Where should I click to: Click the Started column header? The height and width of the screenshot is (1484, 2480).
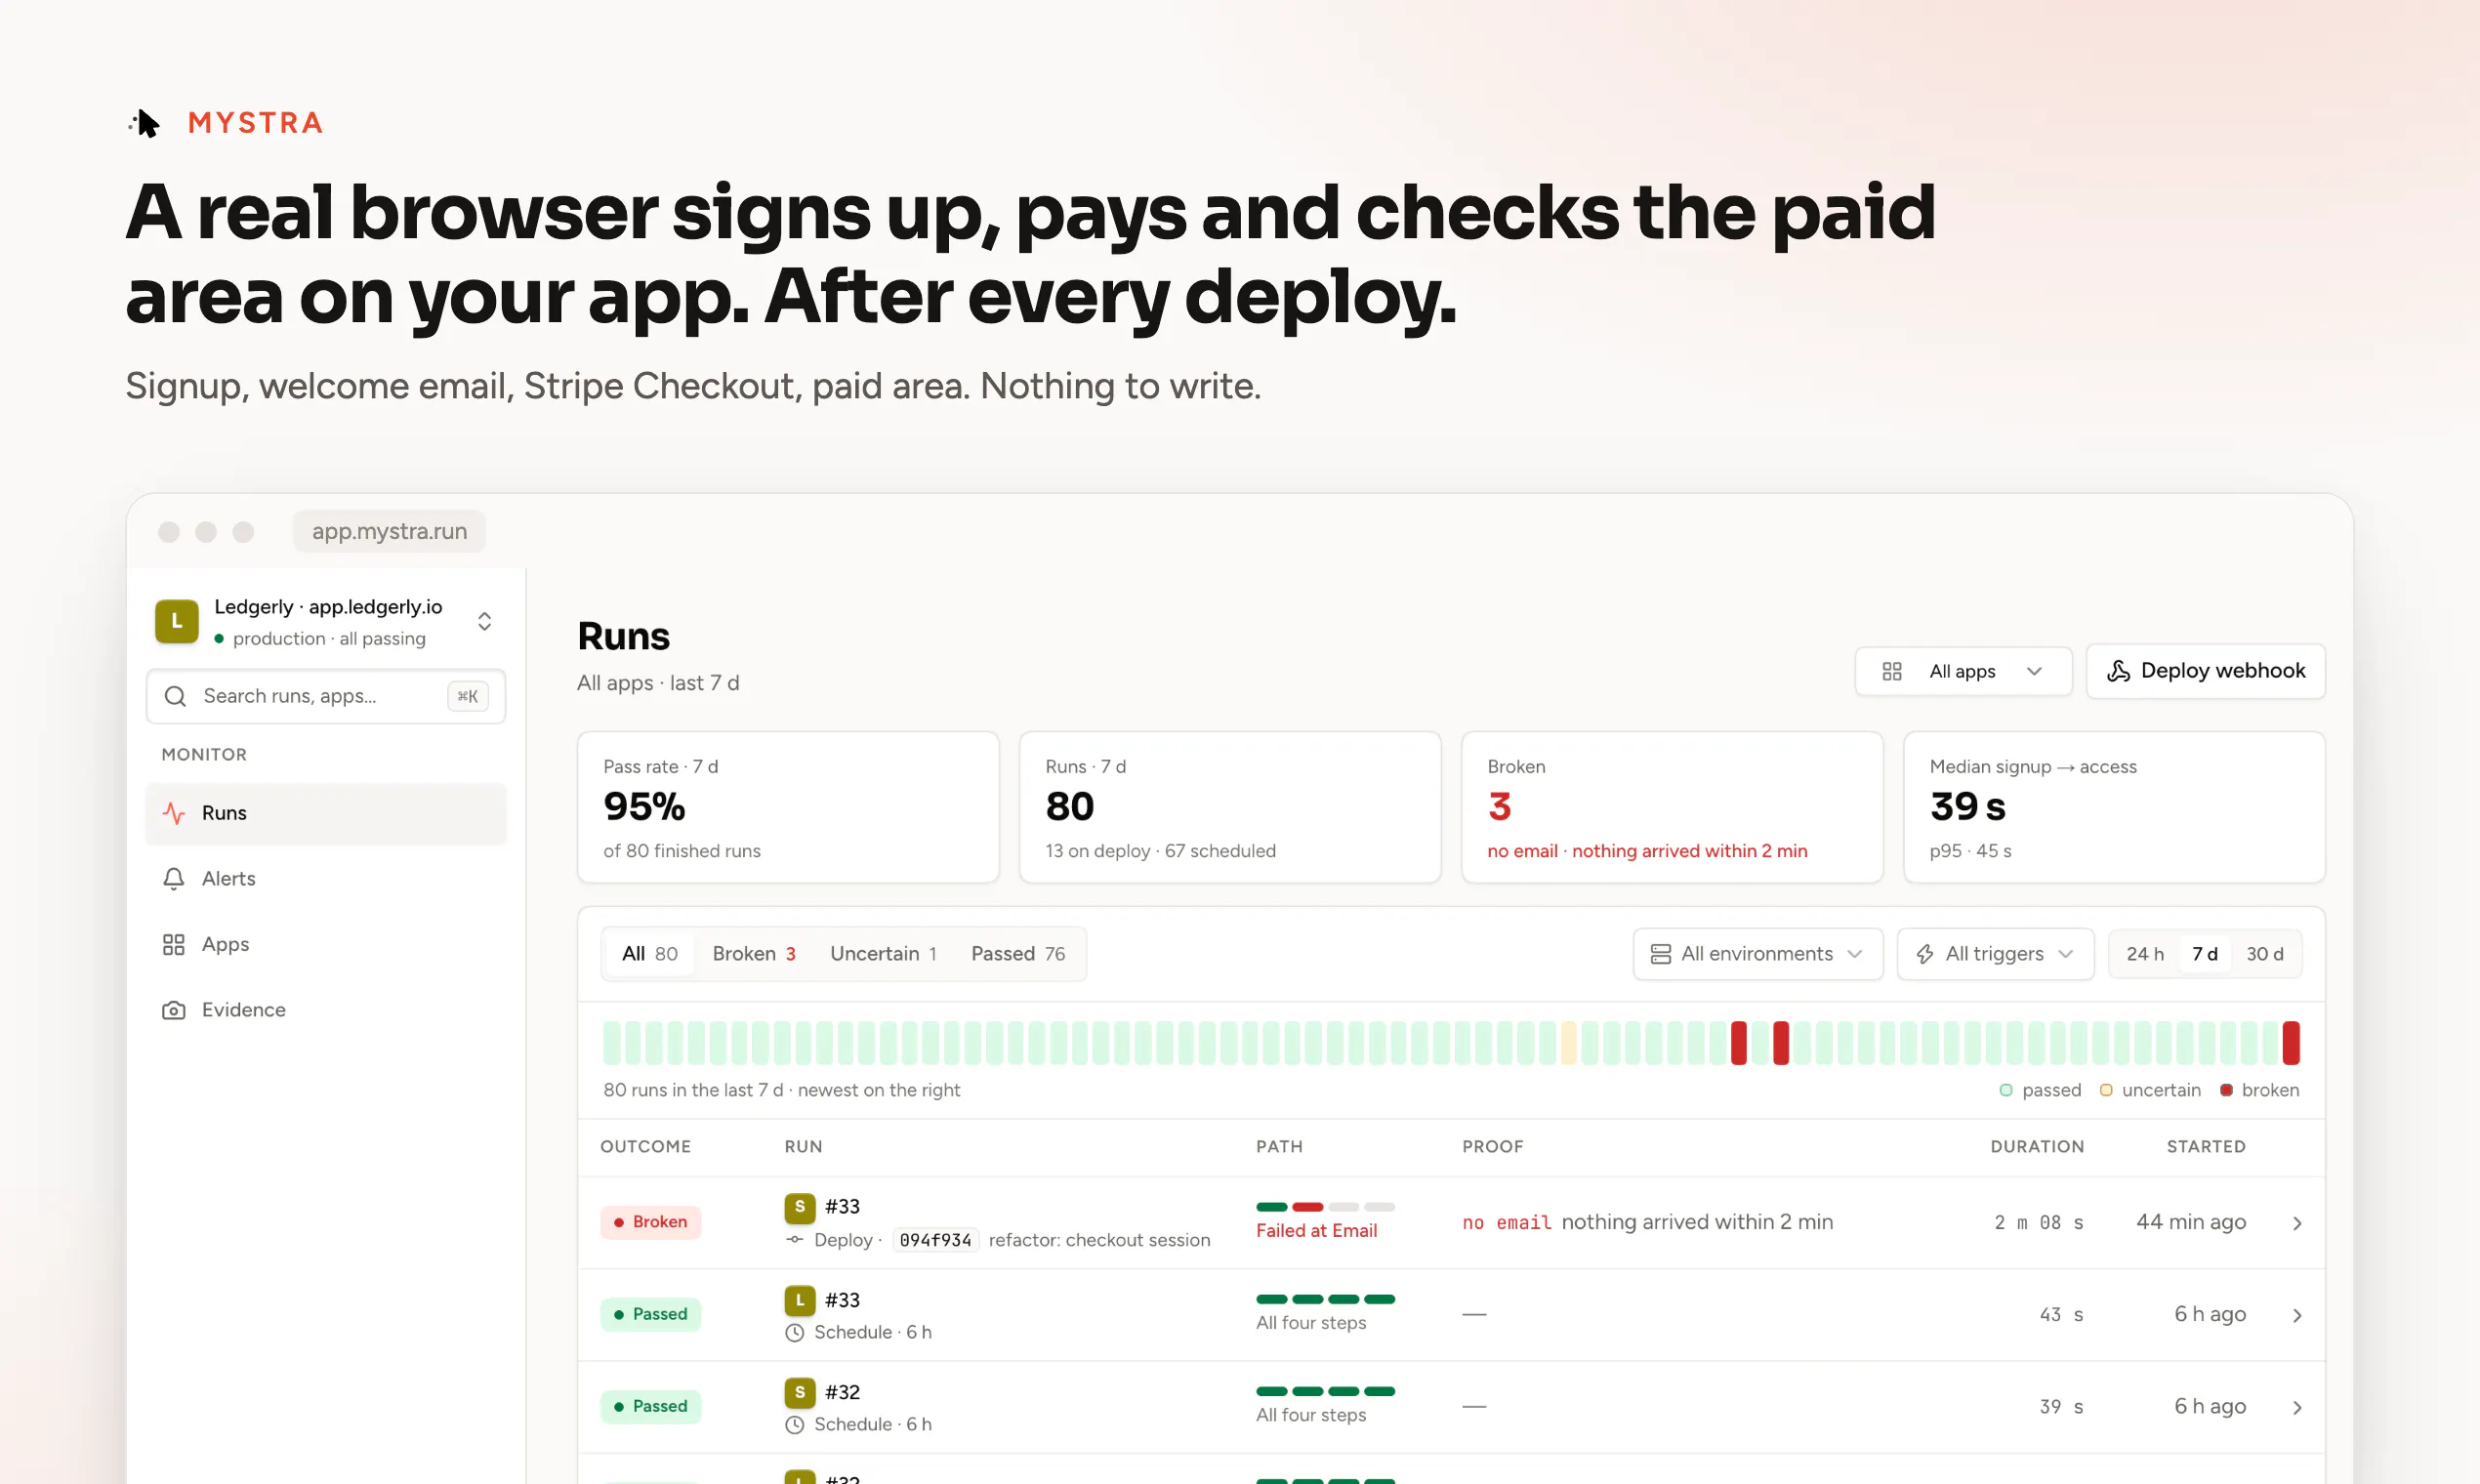point(2206,1147)
